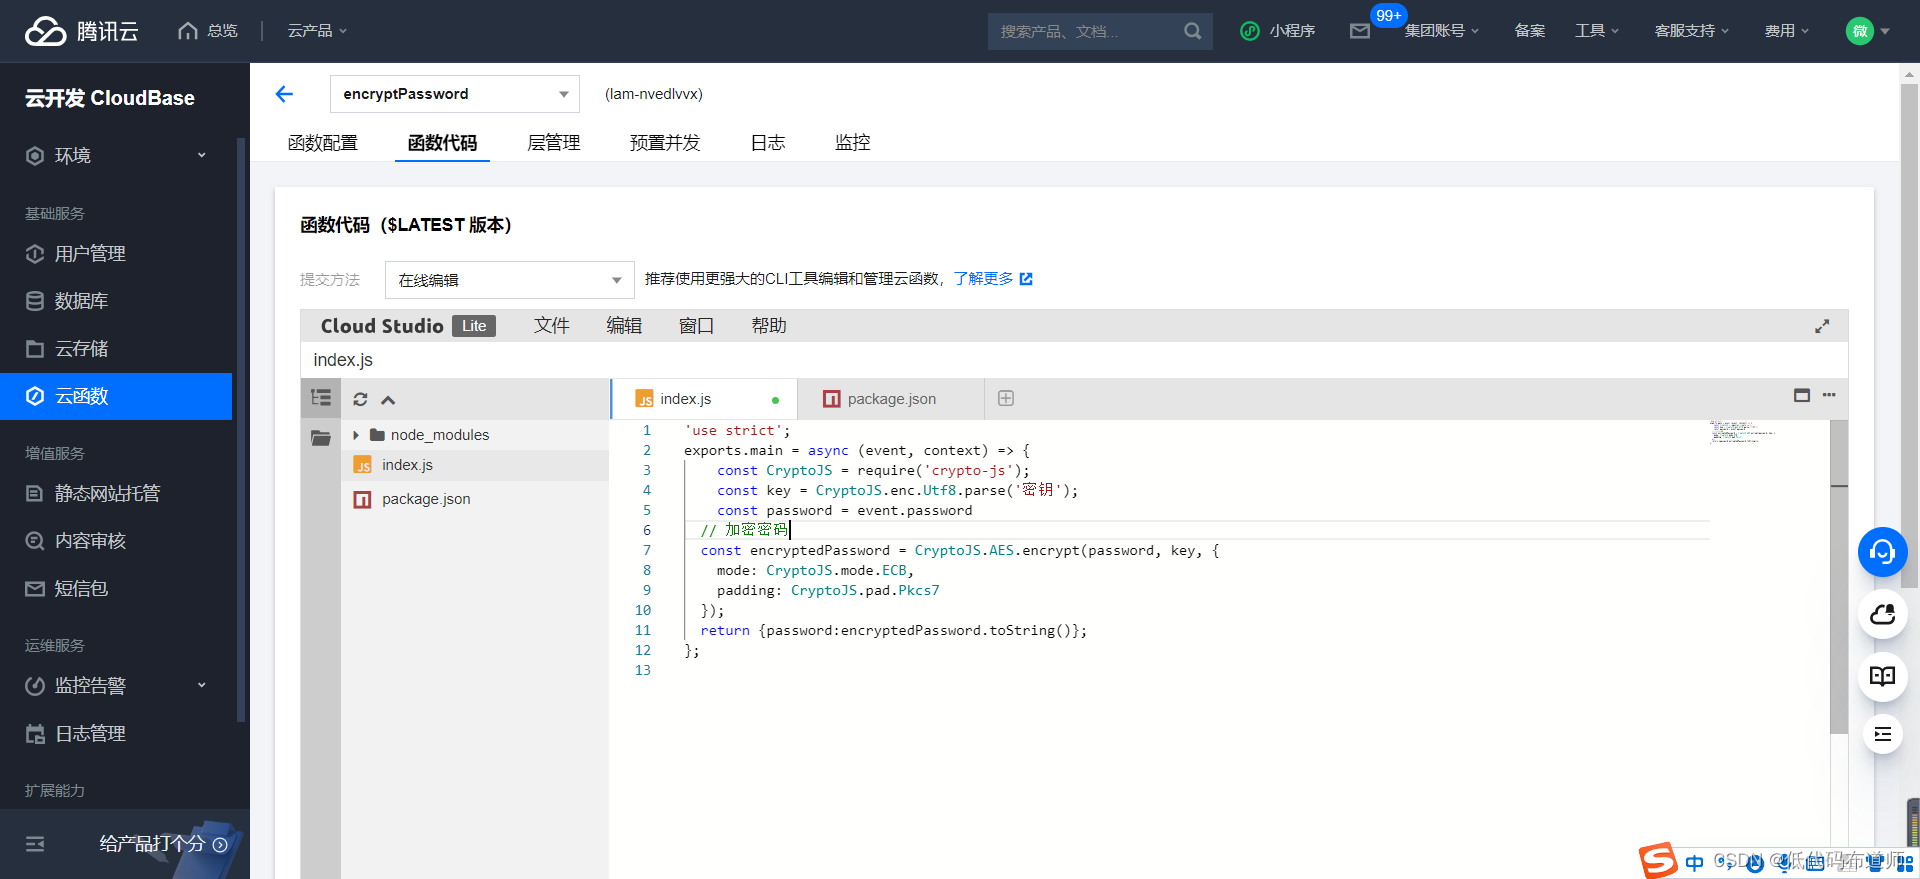Switch to the 函数配置 tab

(x=322, y=143)
